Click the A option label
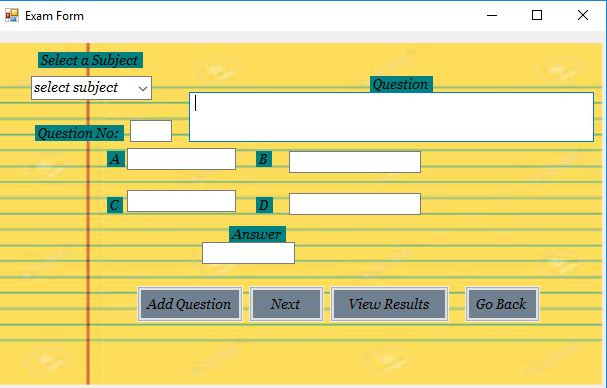Viewport: 607px width, 388px height. (115, 159)
